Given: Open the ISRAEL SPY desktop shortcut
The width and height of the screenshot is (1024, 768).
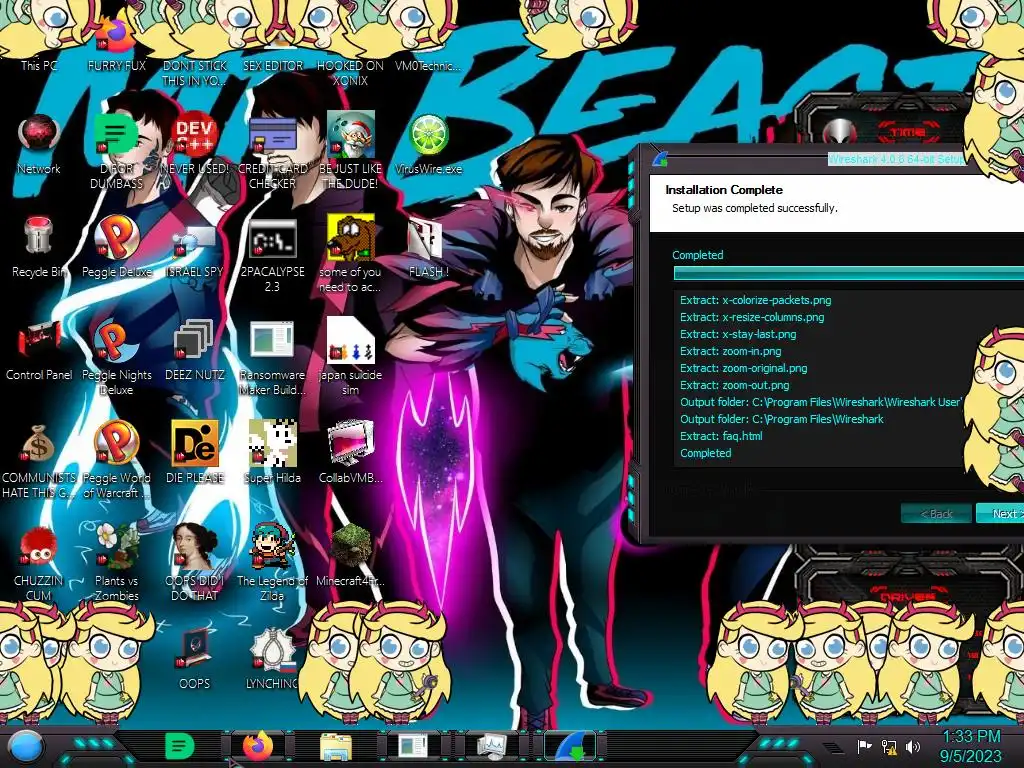Looking at the screenshot, I should click(195, 247).
